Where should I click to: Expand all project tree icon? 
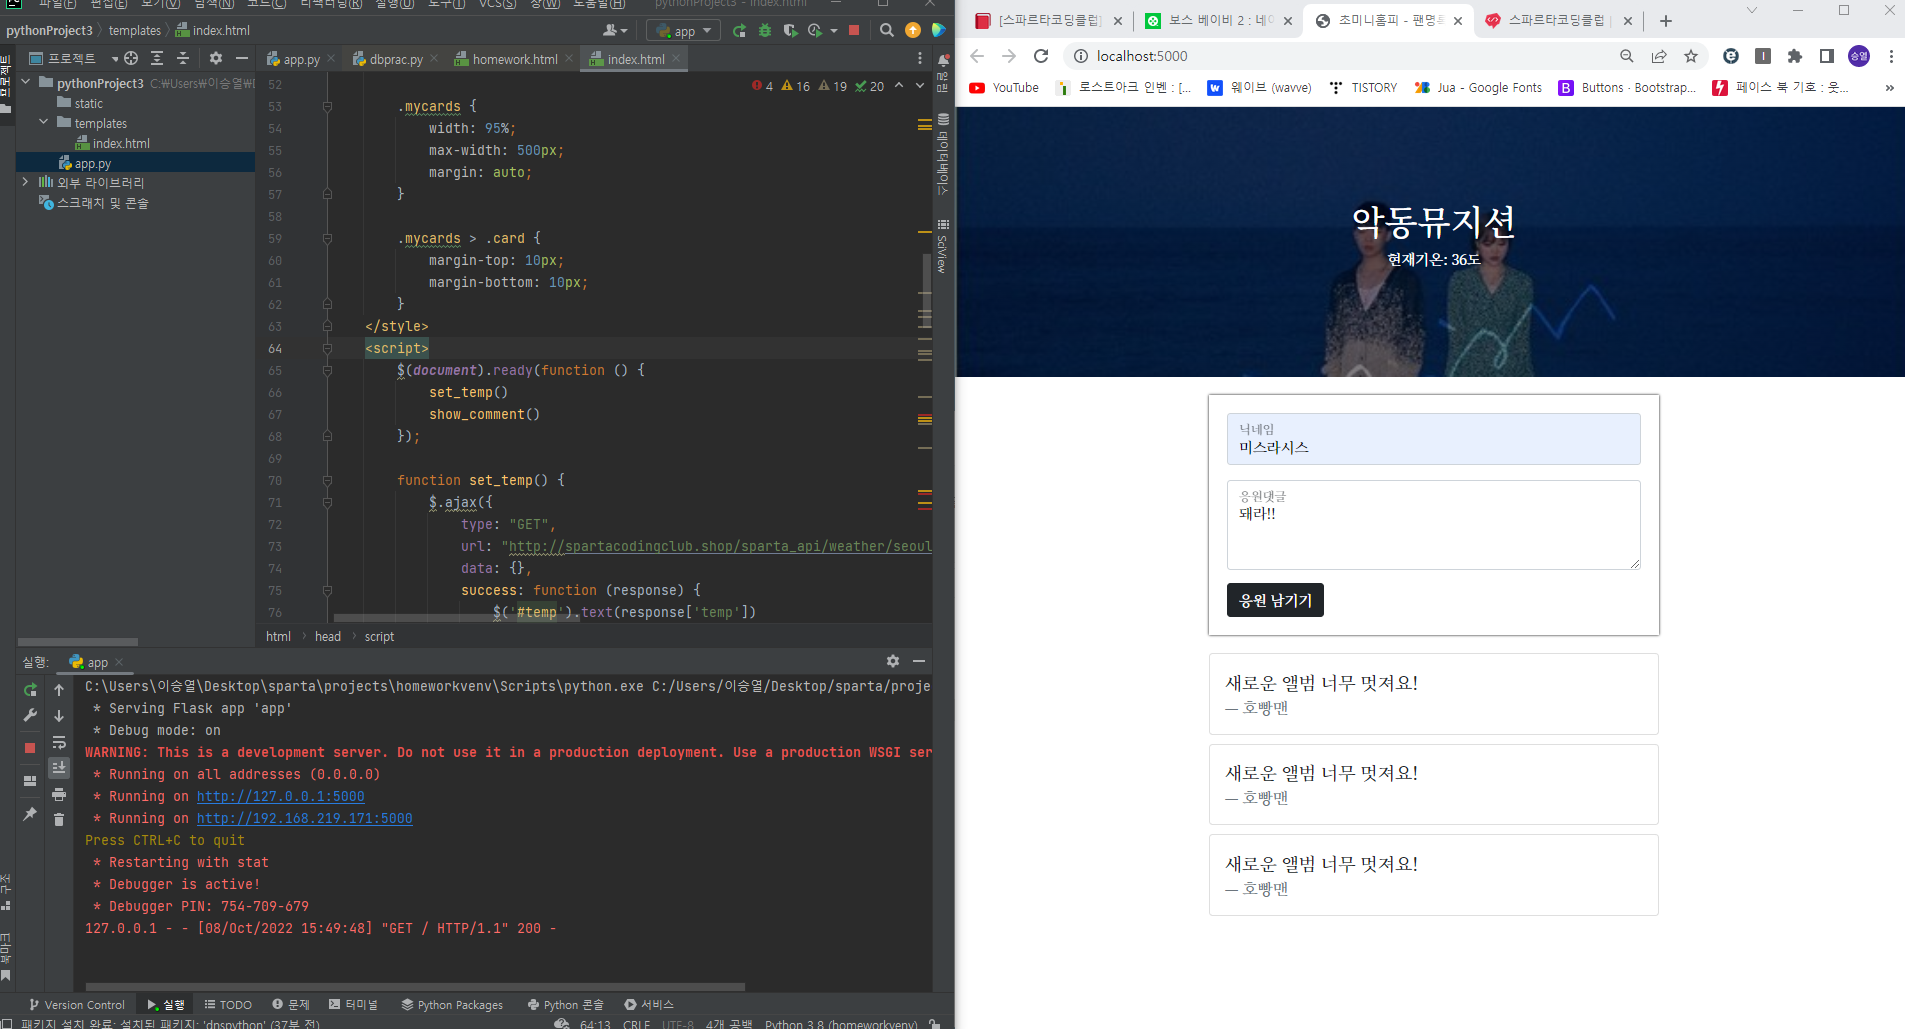click(x=157, y=58)
